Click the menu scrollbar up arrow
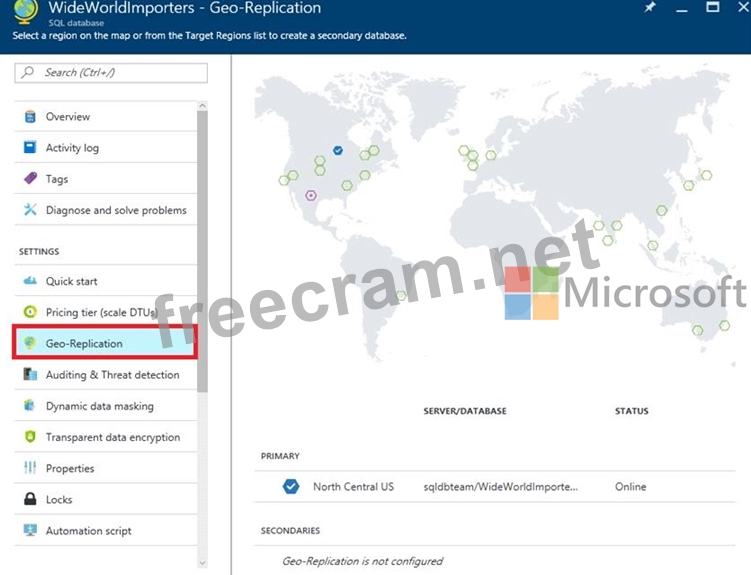The width and height of the screenshot is (751, 575). coord(202,105)
